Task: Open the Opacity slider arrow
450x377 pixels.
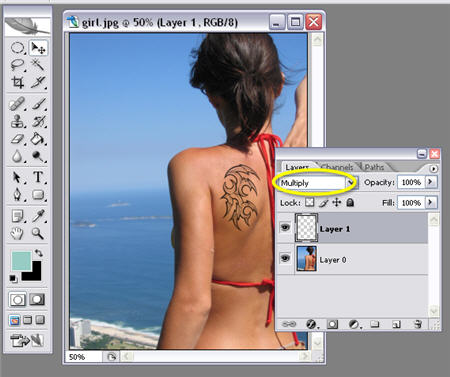Action: point(430,182)
